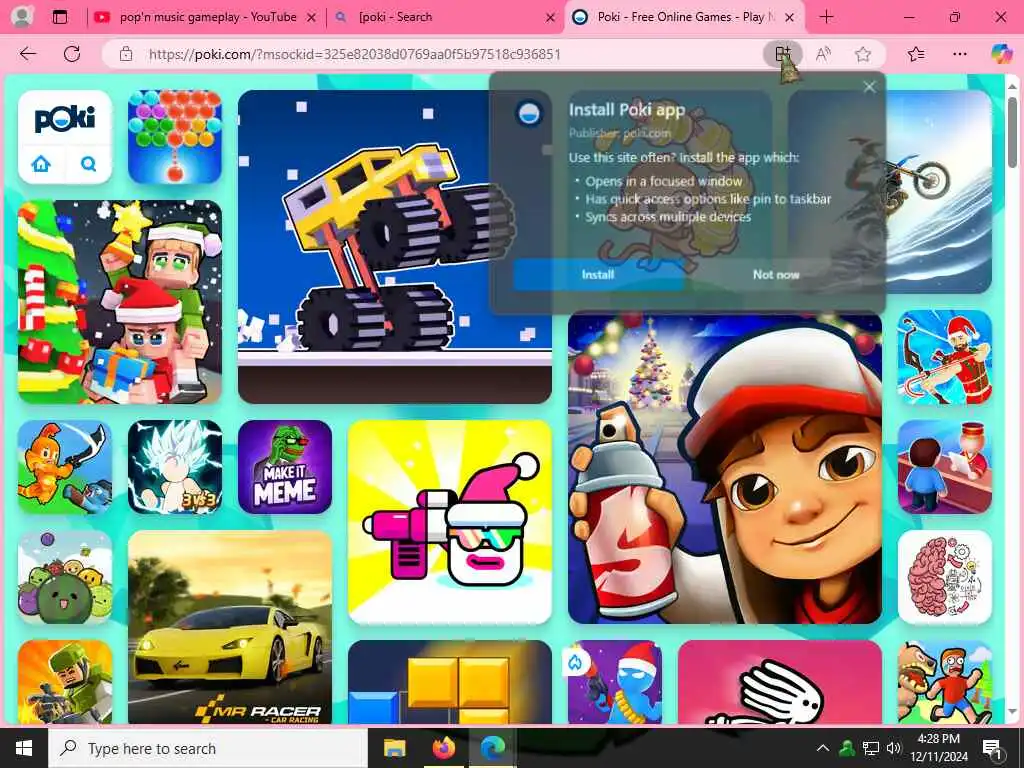Open a new tab with plus button
The image size is (1024, 768).
826,17
